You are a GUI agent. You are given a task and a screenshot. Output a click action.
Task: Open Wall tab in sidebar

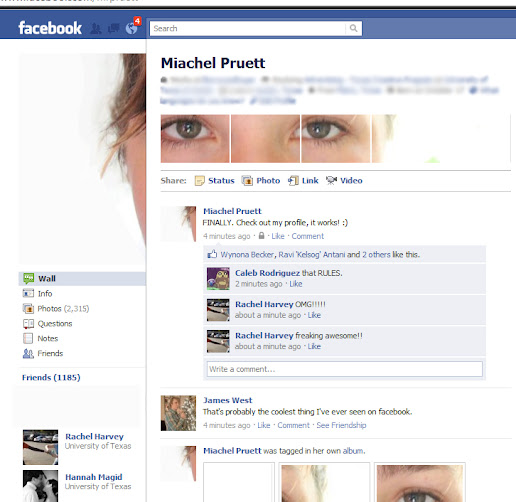click(82, 279)
